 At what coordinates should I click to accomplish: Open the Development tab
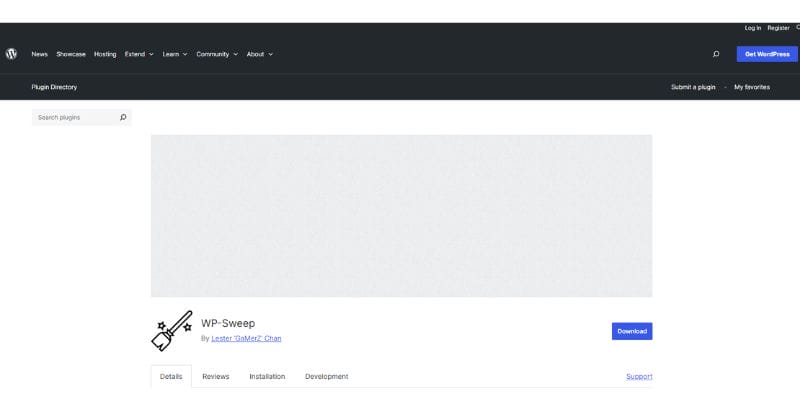[326, 377]
